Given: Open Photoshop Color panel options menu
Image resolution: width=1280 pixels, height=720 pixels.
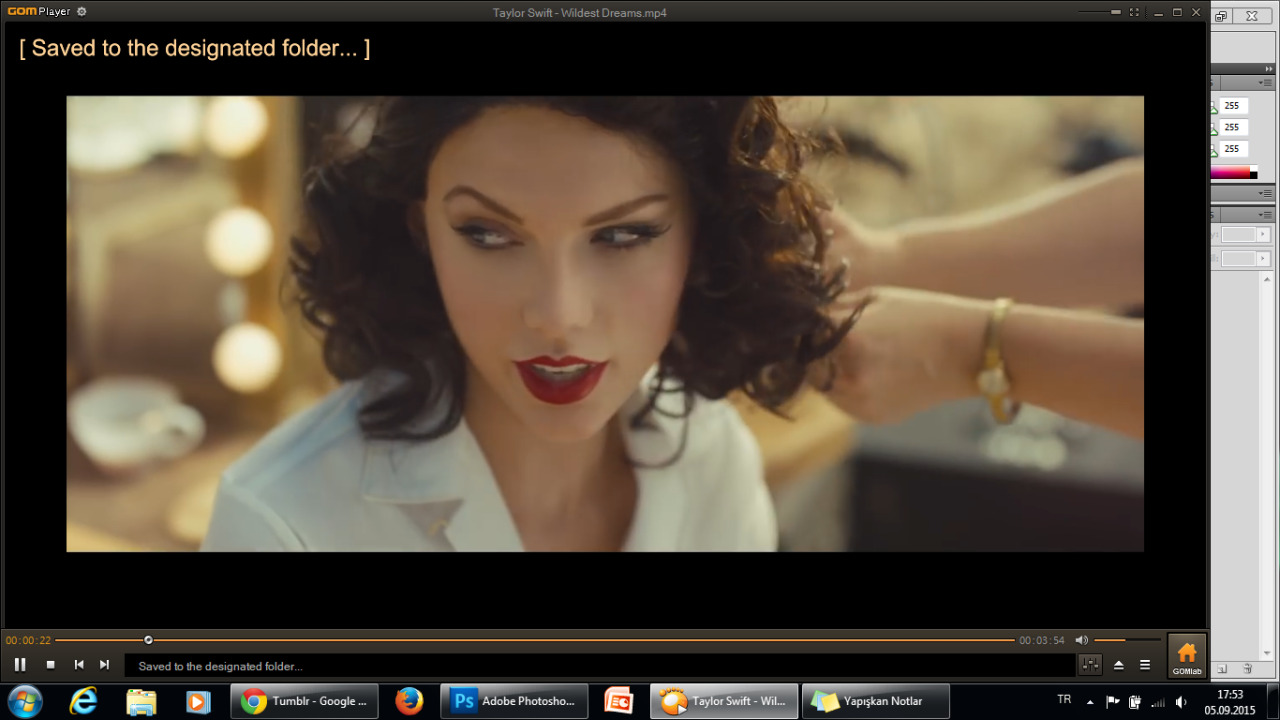Looking at the screenshot, I should [x=1267, y=83].
